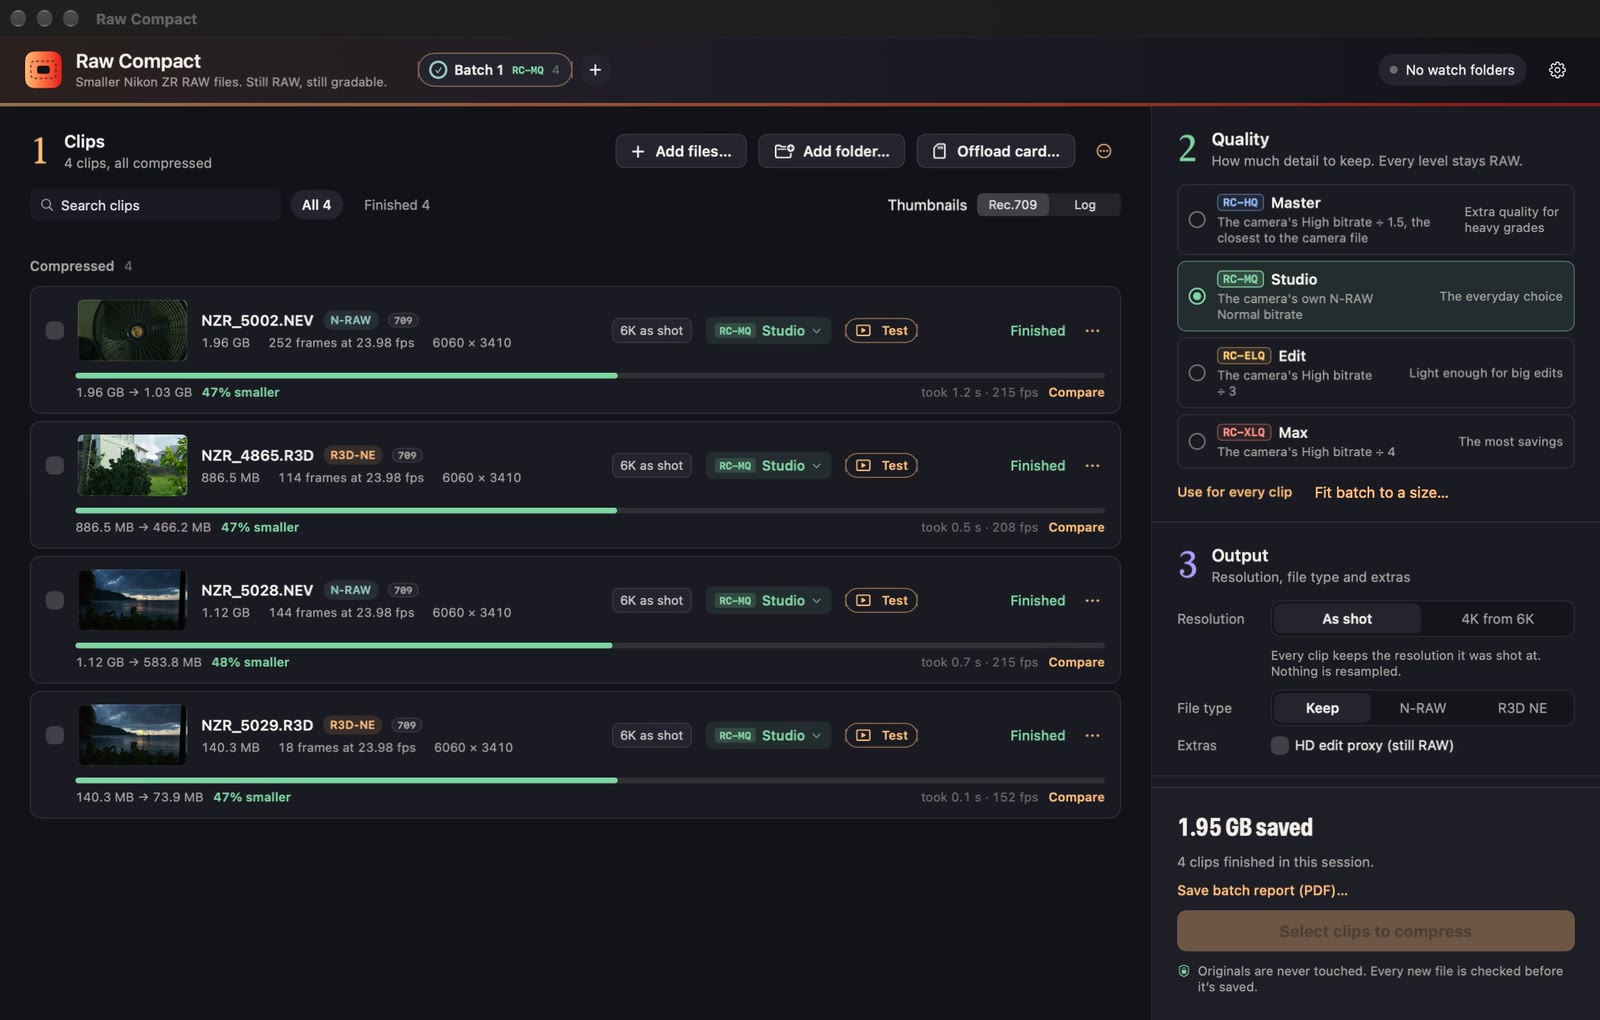1600x1020 pixels.
Task: Switch to the Batch 1 tab
Action: point(495,70)
